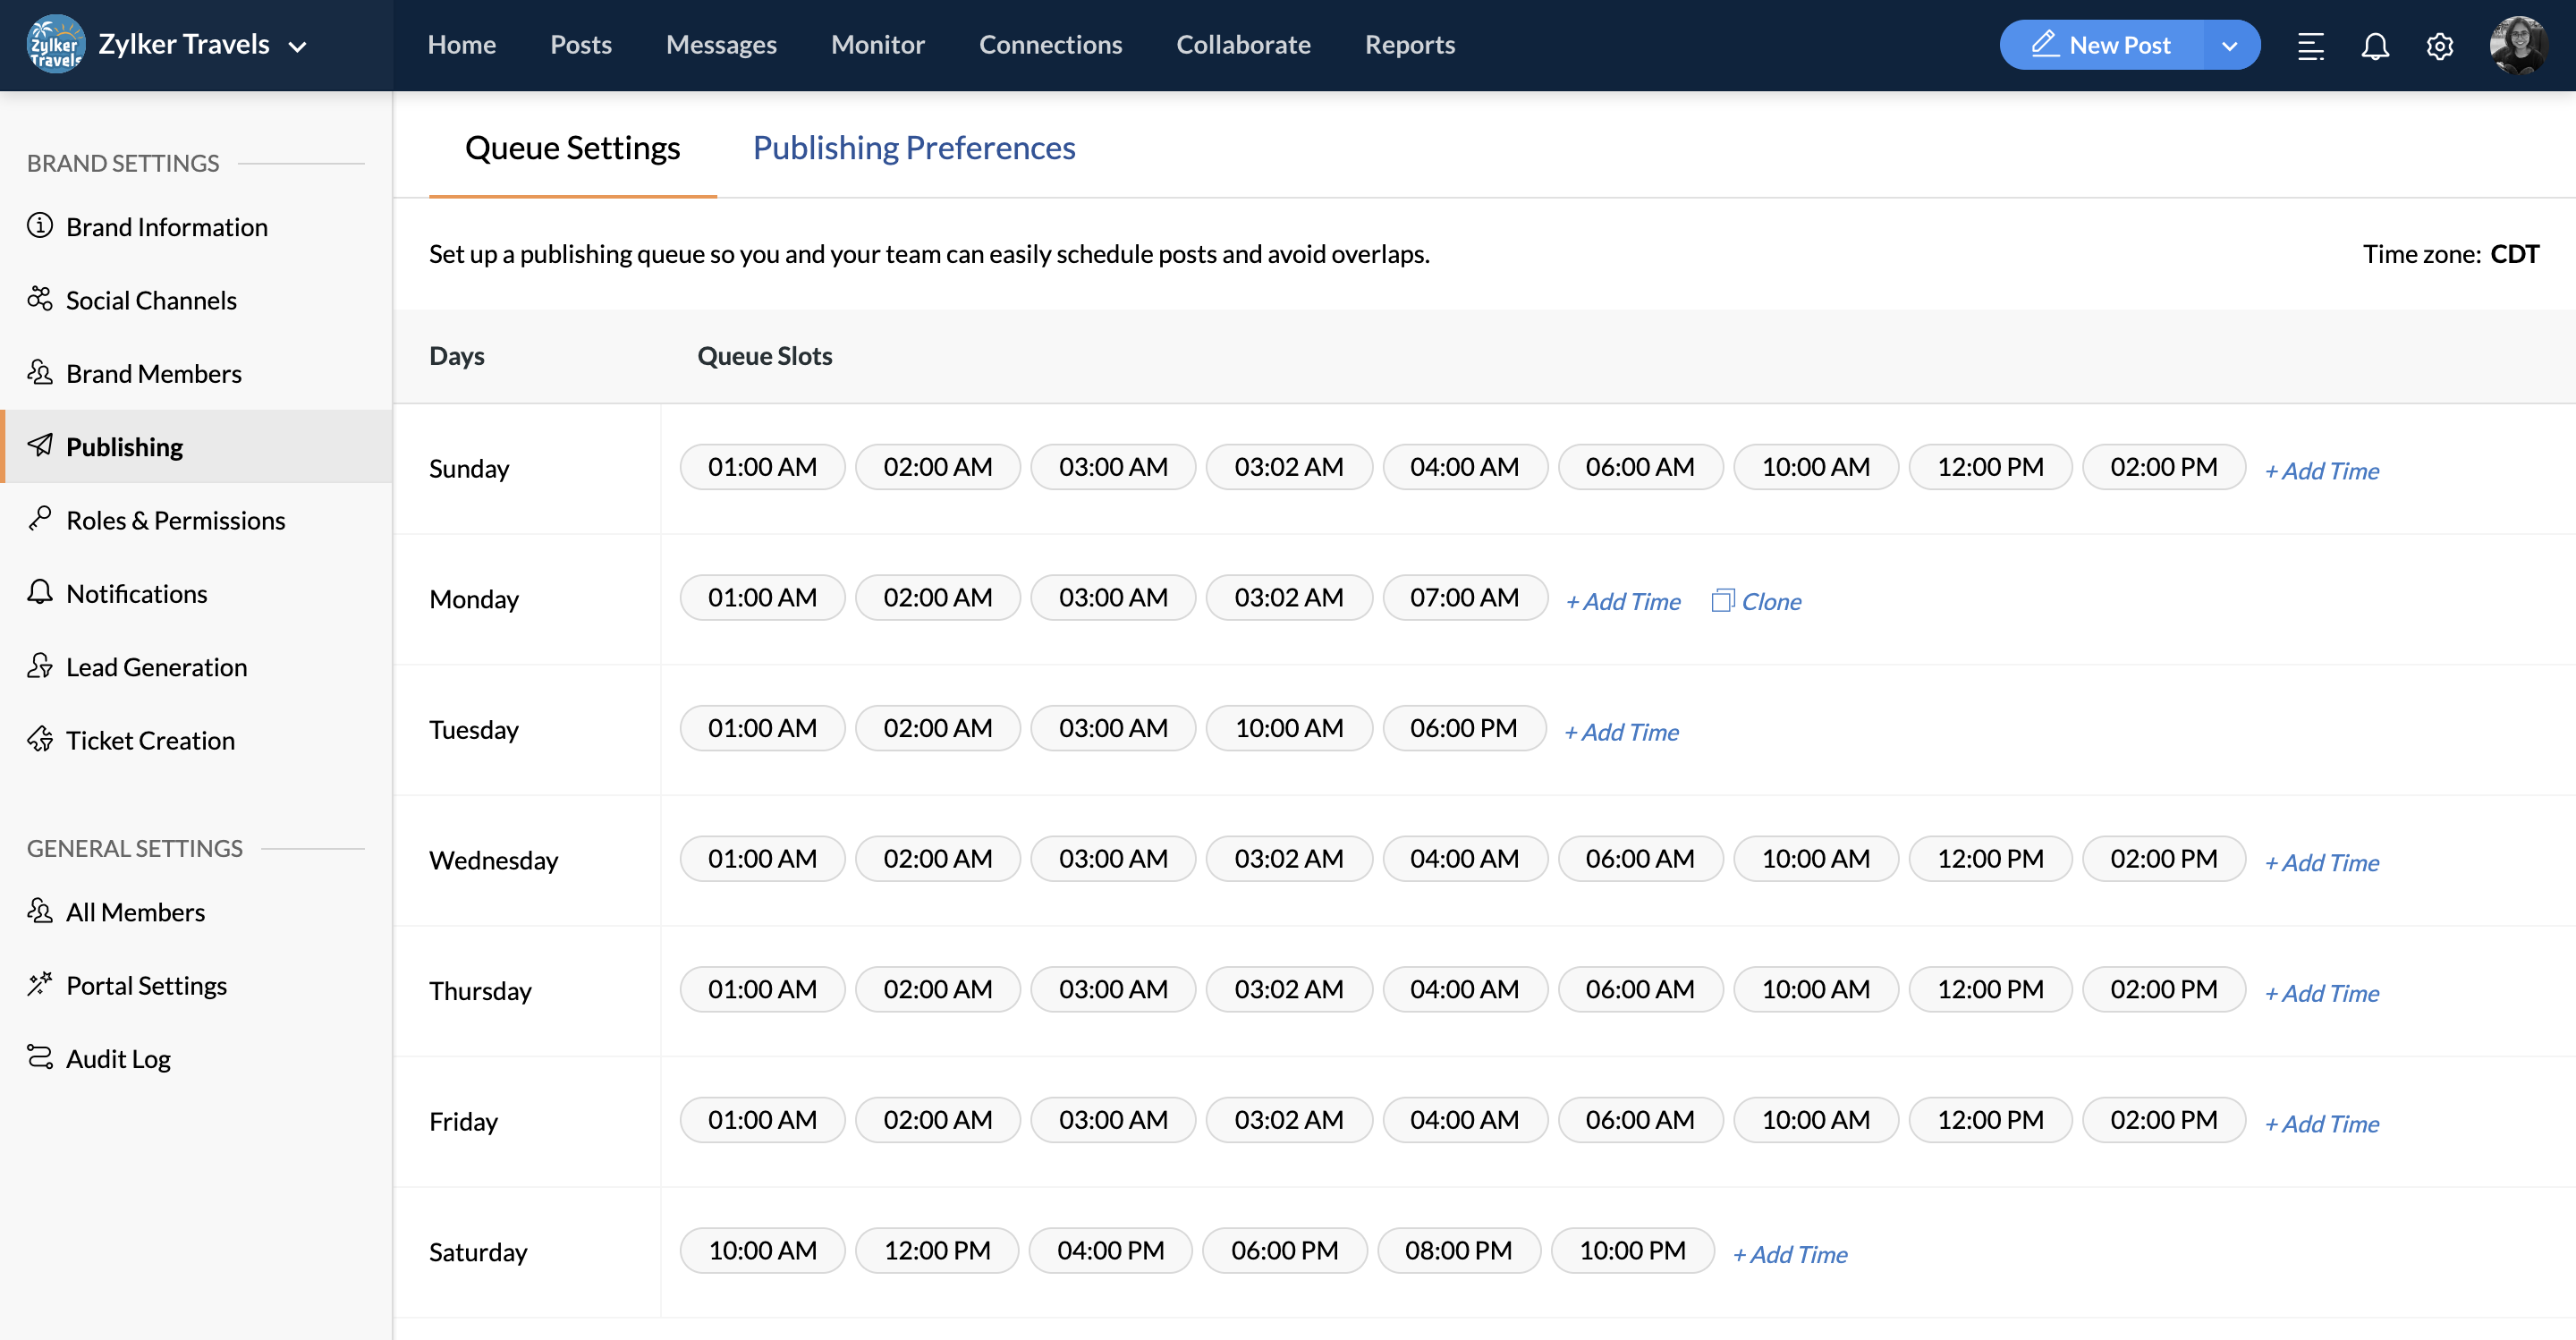Viewport: 2576px width, 1340px height.
Task: Expand the Zylker Travels brand dropdown
Action: tap(297, 46)
